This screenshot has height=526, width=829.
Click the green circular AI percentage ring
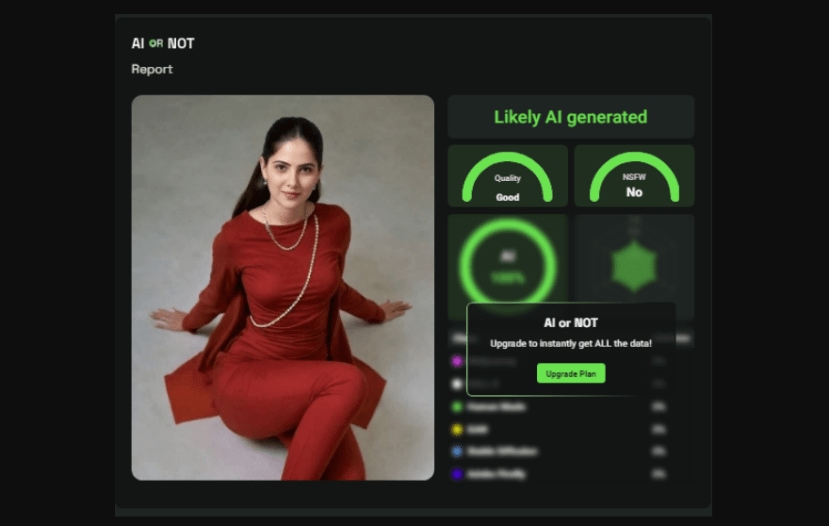508,266
